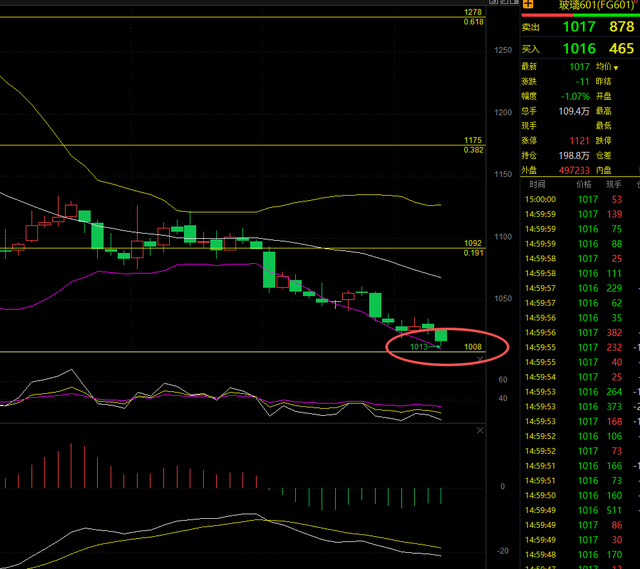The width and height of the screenshot is (640, 569).
Task: Click the 1100 price axis label
Action: click(x=503, y=237)
